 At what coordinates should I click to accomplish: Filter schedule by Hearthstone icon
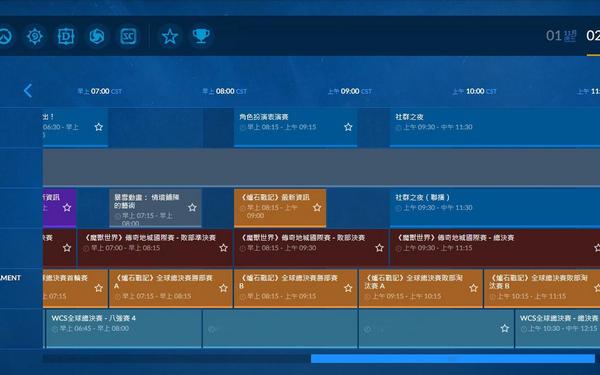click(35, 36)
